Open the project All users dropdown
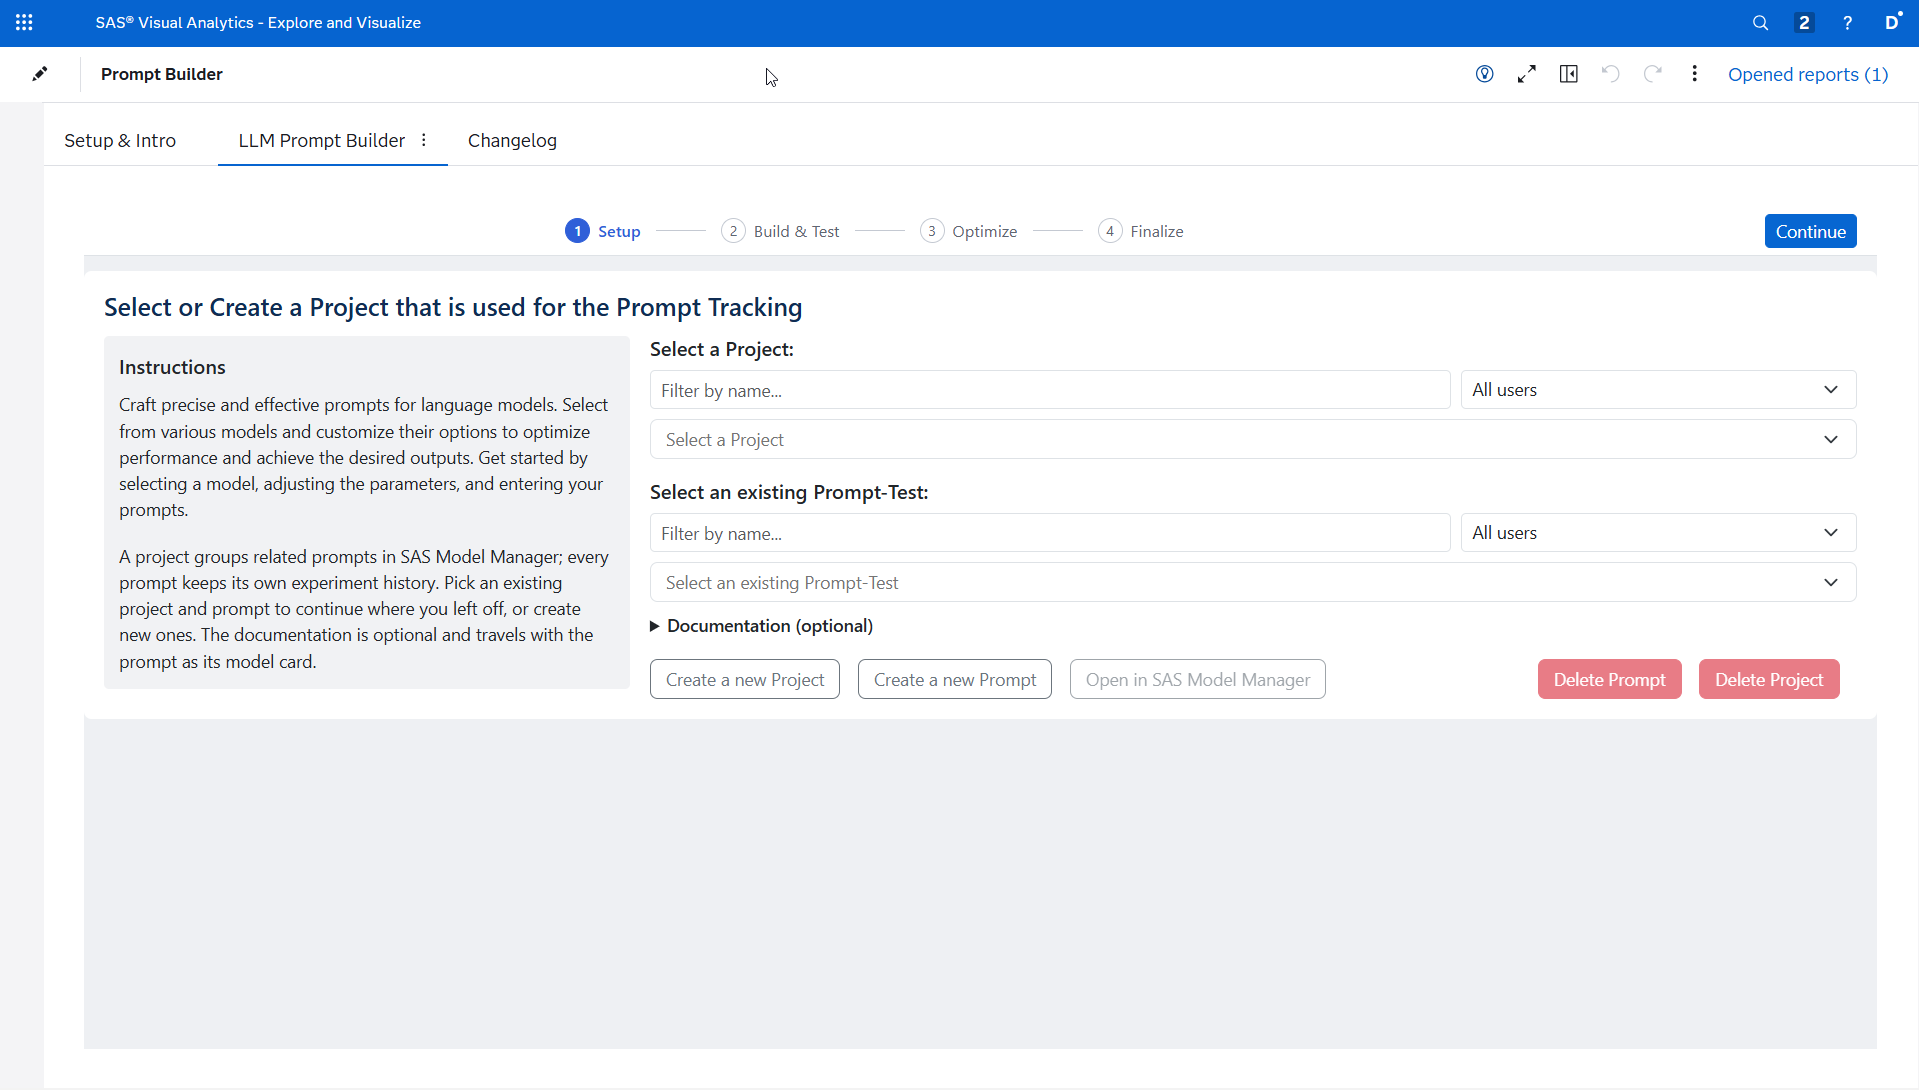This screenshot has width=1919, height=1090. [1658, 390]
